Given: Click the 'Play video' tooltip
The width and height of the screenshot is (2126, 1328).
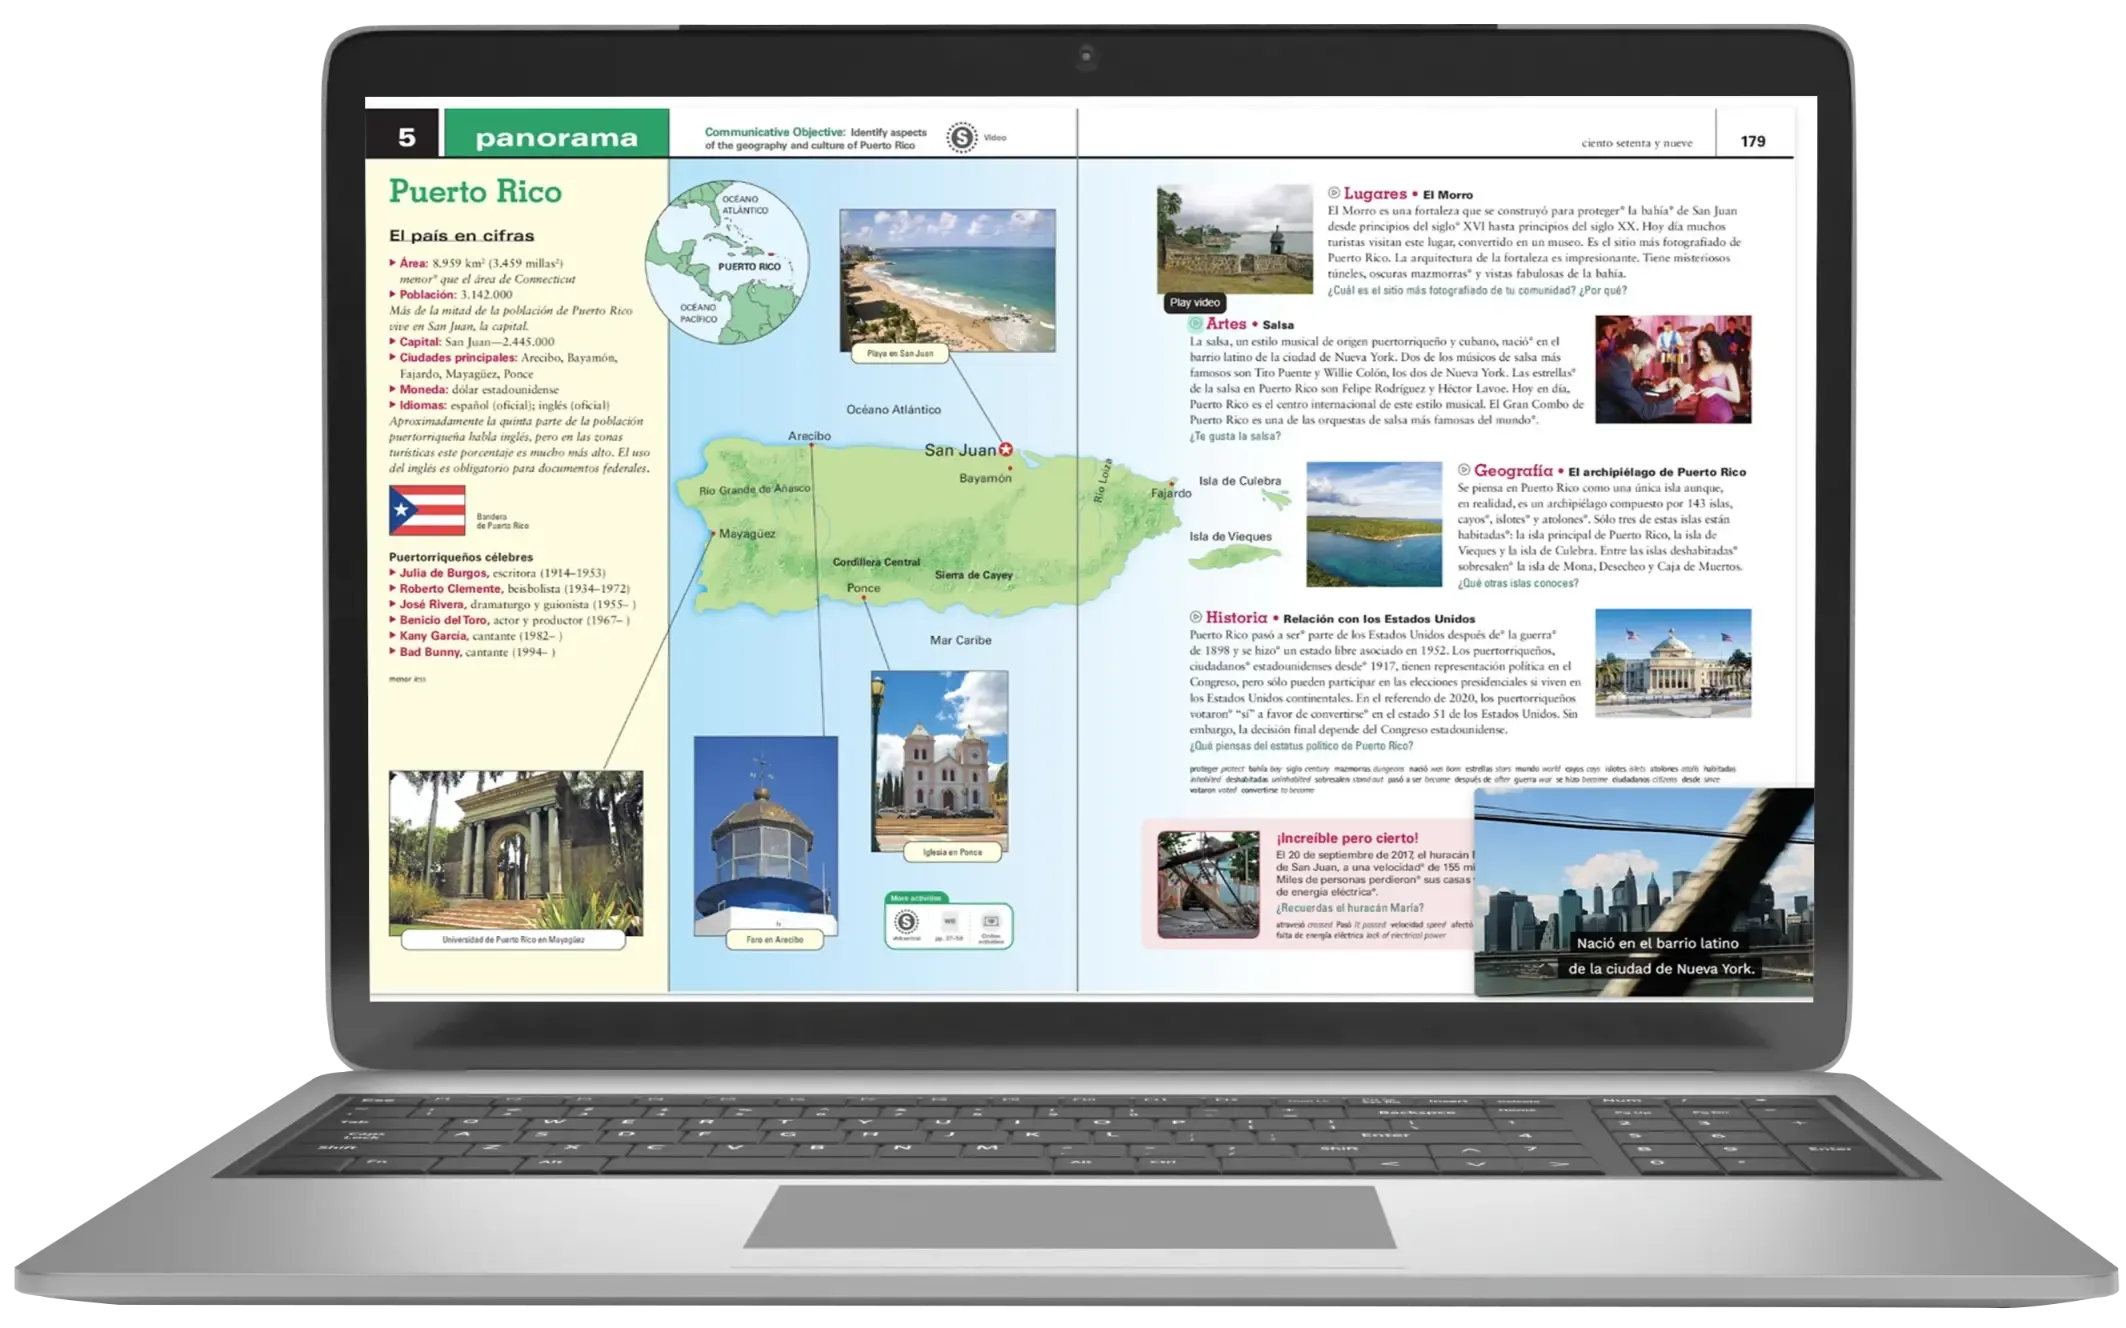Looking at the screenshot, I should [x=1194, y=302].
